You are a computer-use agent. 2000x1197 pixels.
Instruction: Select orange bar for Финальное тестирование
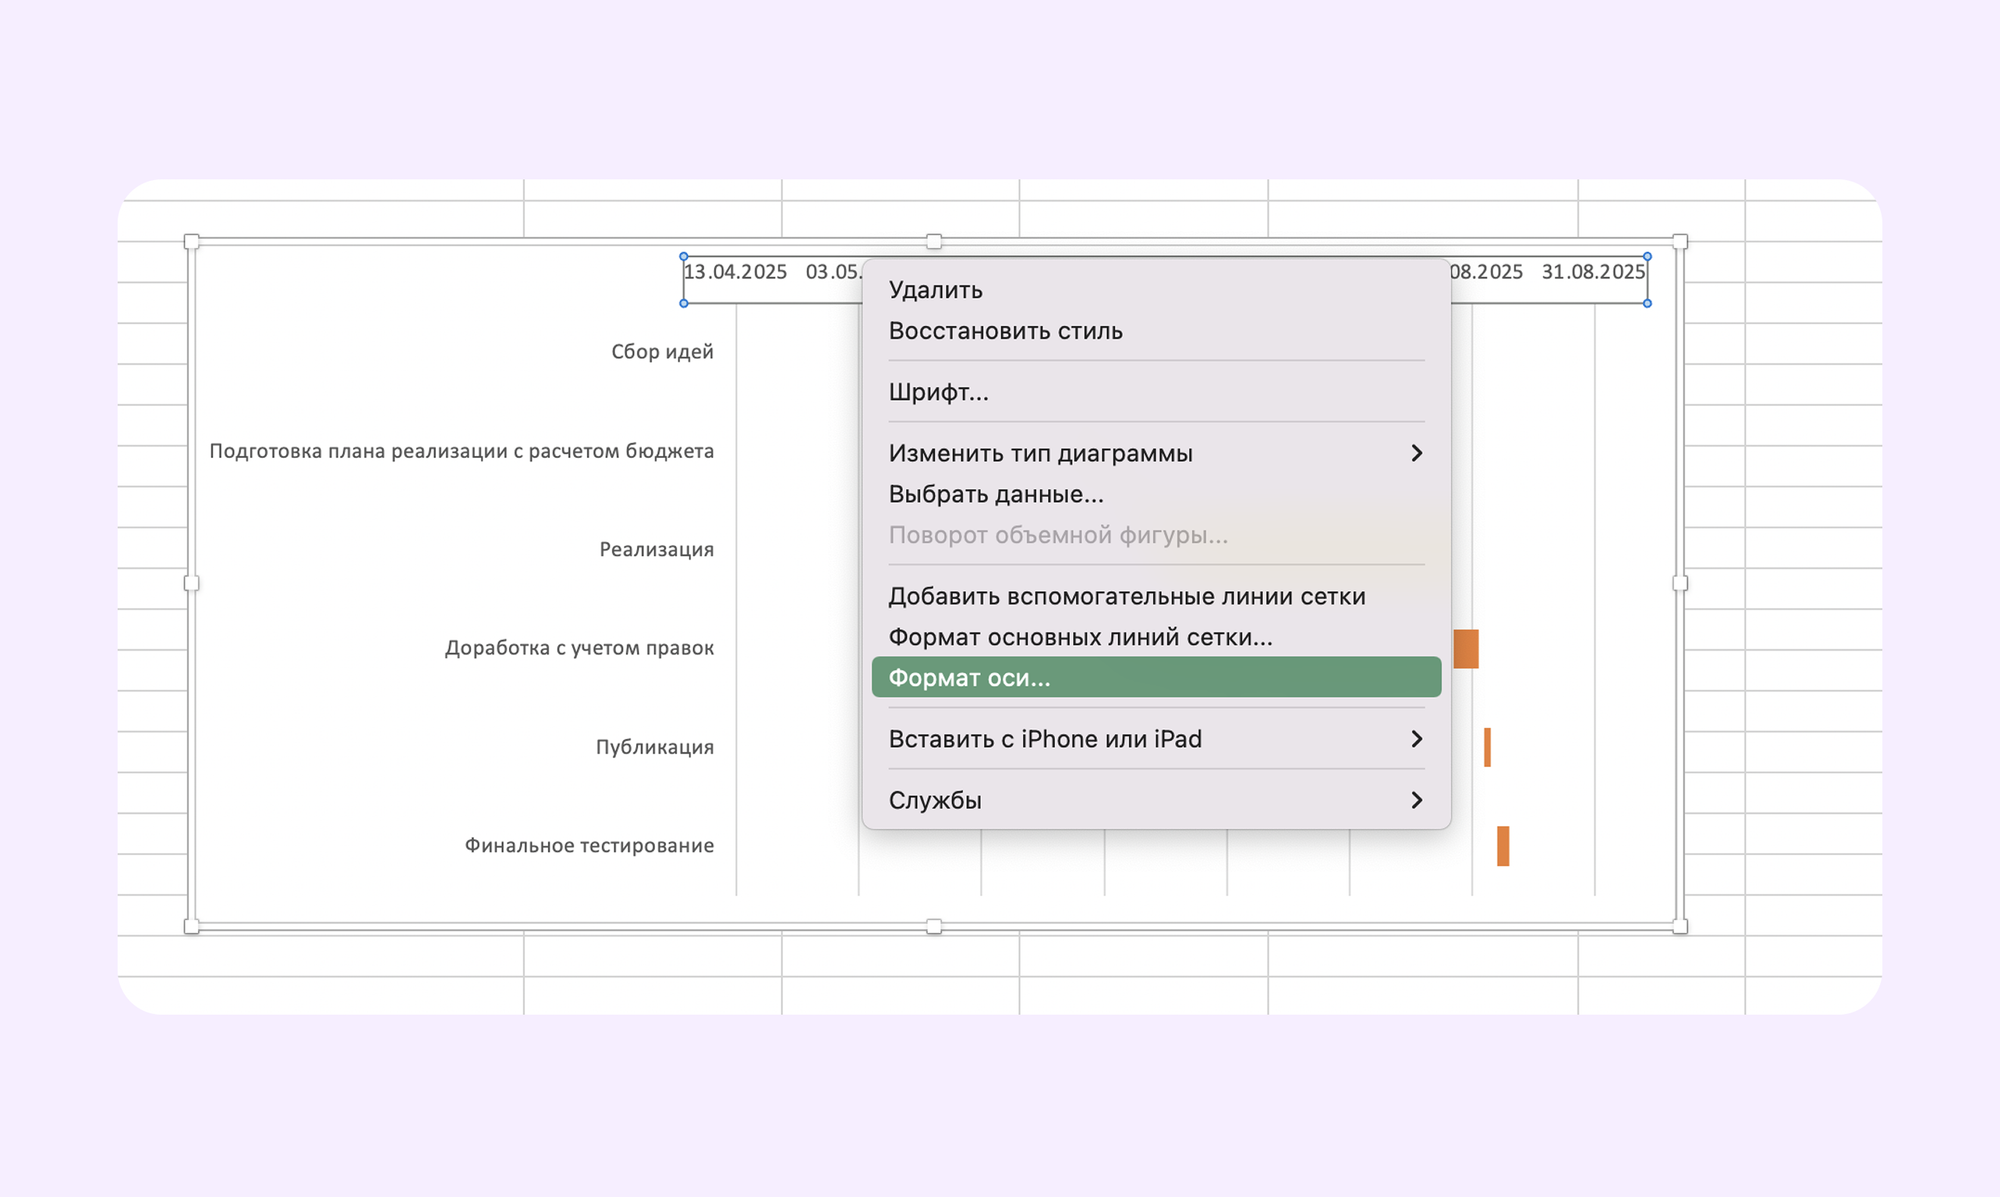(1503, 846)
